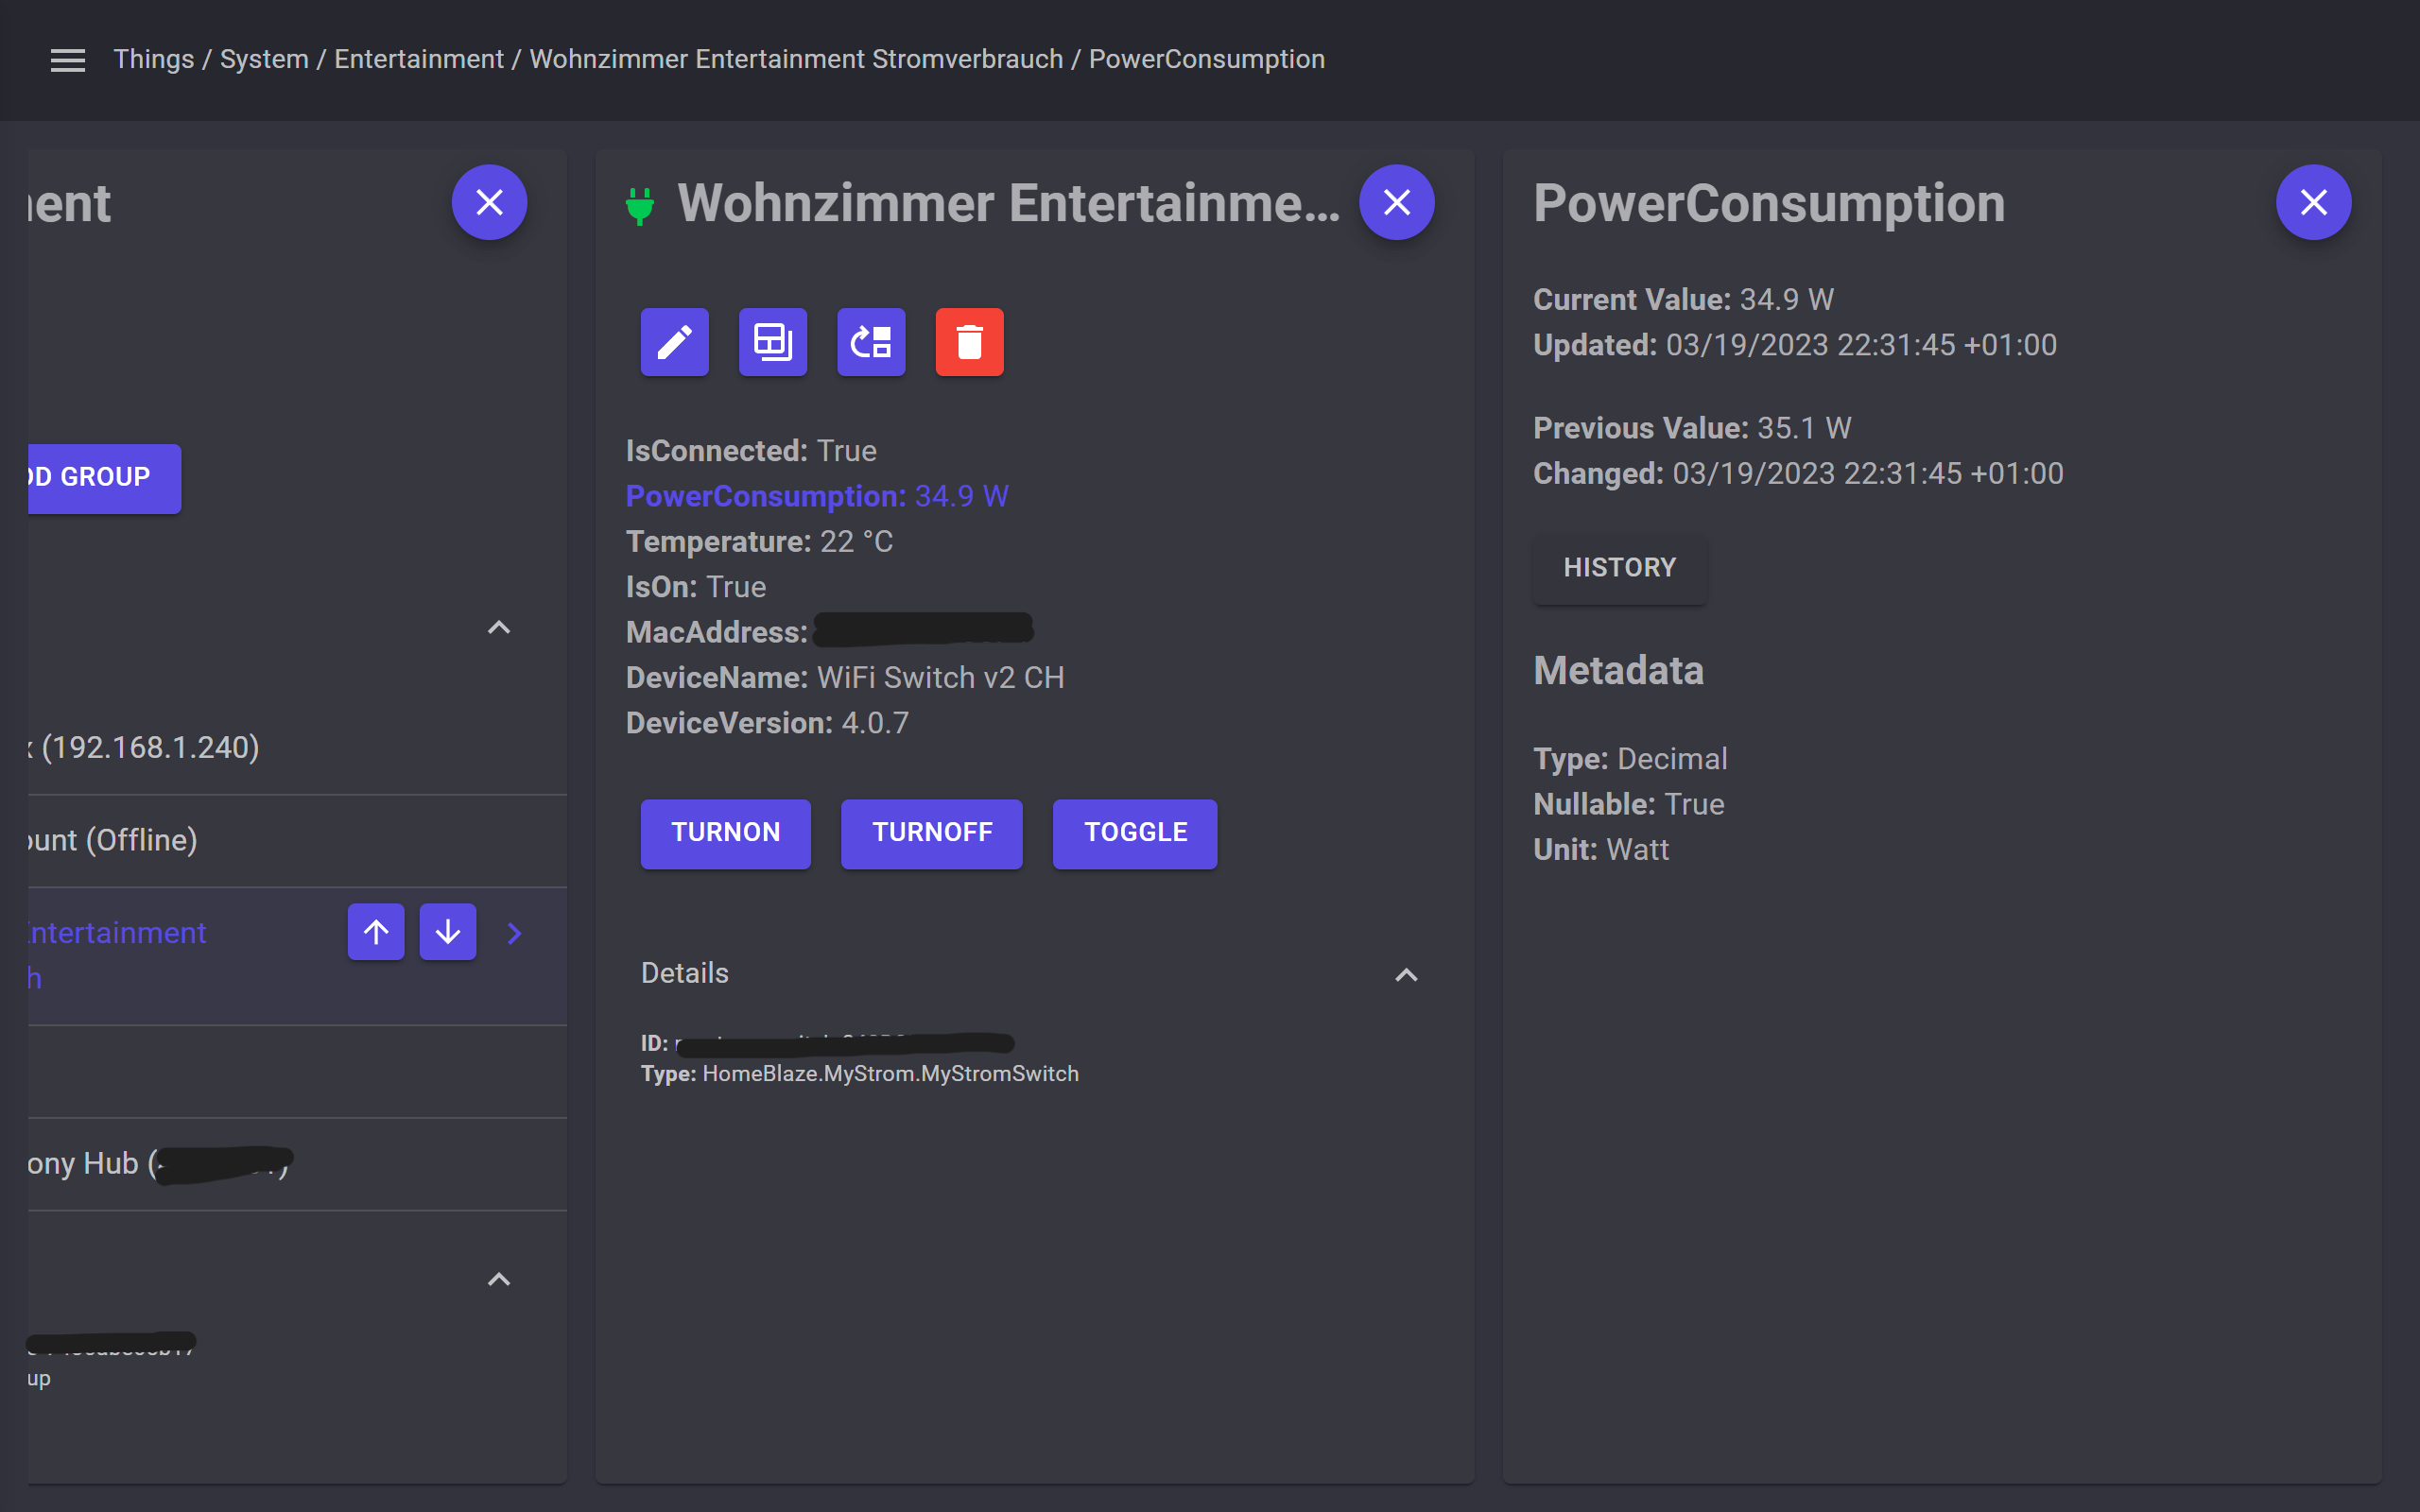
Task: Collapse the first group list section
Action: [x=498, y=628]
